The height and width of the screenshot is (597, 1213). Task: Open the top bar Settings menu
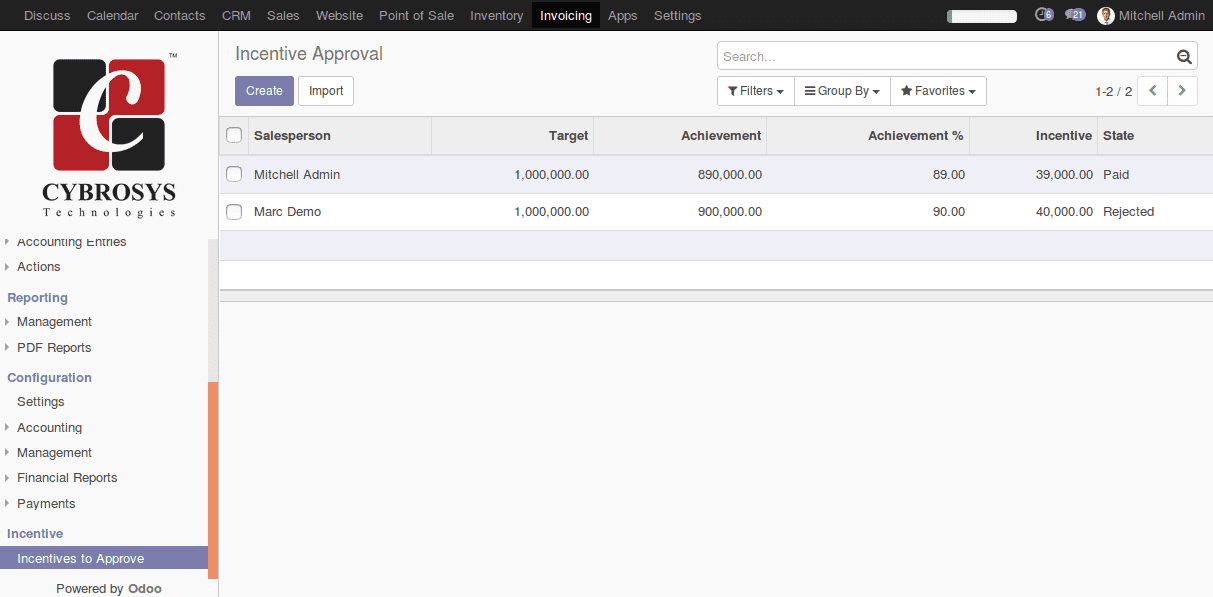[678, 15]
